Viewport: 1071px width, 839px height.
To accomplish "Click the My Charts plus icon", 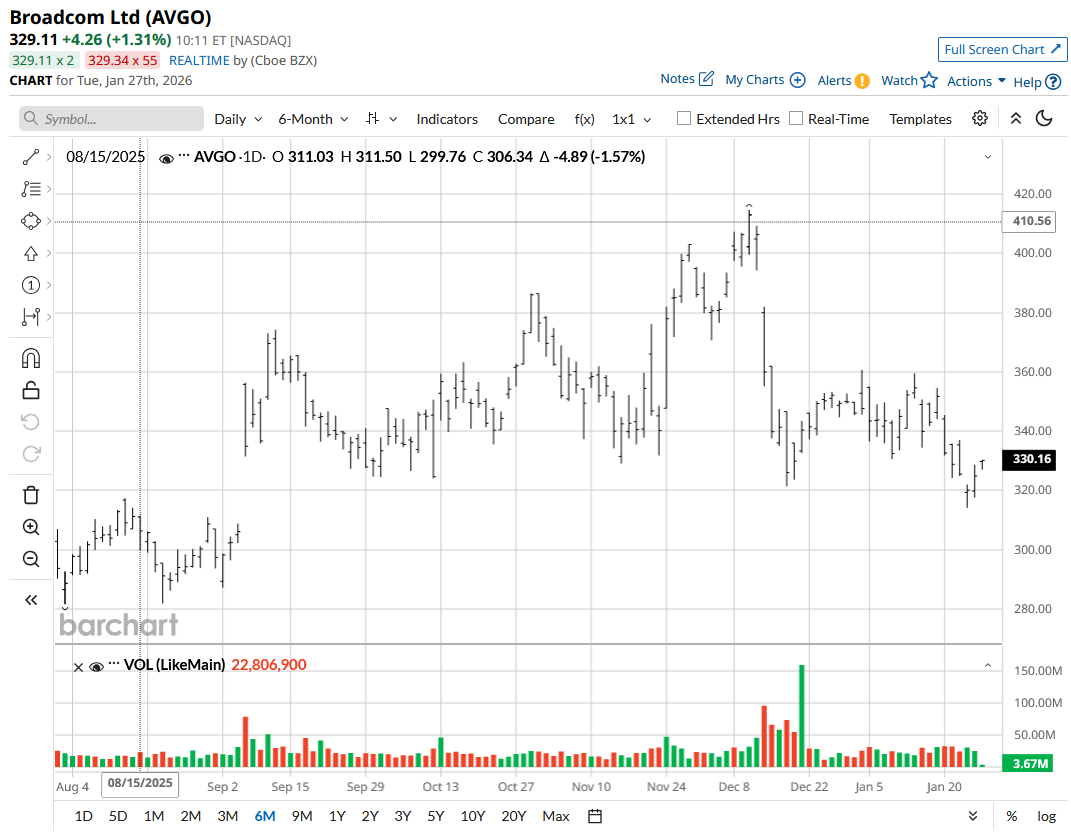I will (797, 80).
